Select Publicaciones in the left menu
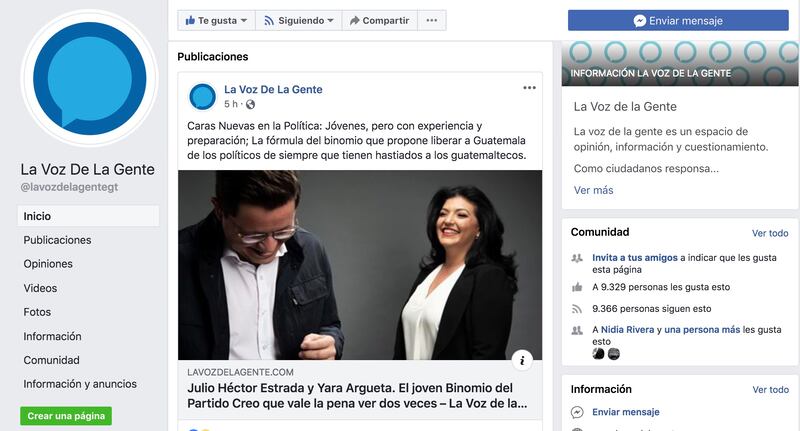800x431 pixels. tap(57, 240)
